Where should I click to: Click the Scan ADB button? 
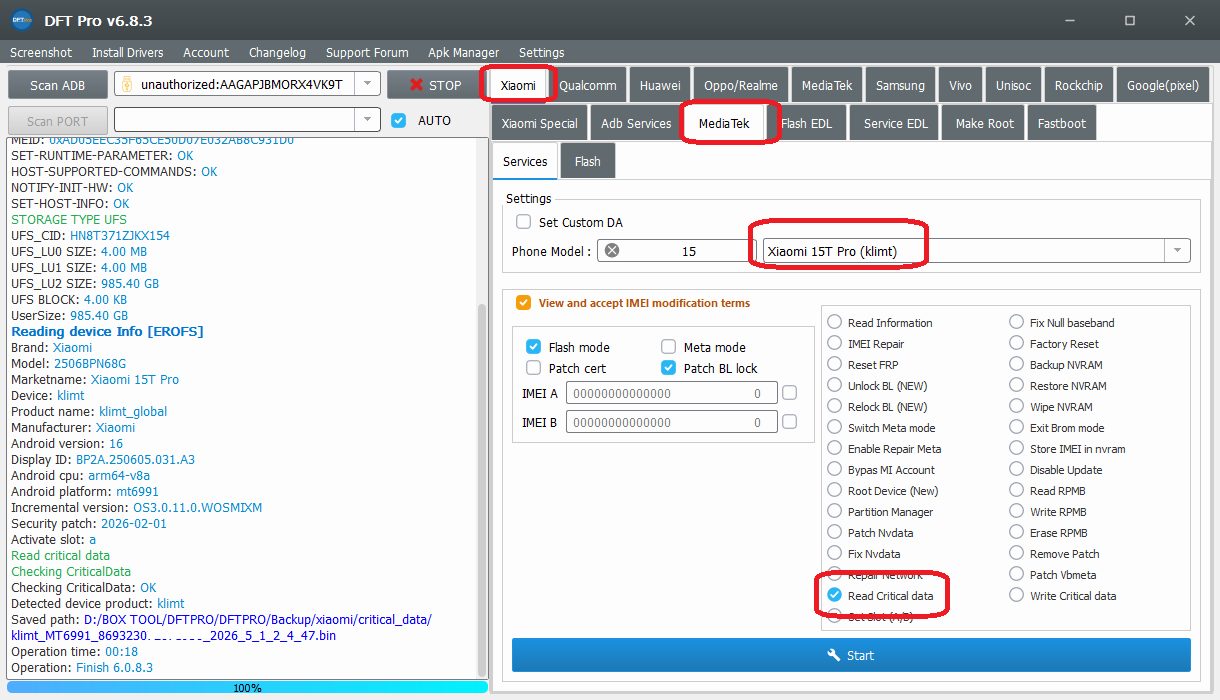pos(58,85)
